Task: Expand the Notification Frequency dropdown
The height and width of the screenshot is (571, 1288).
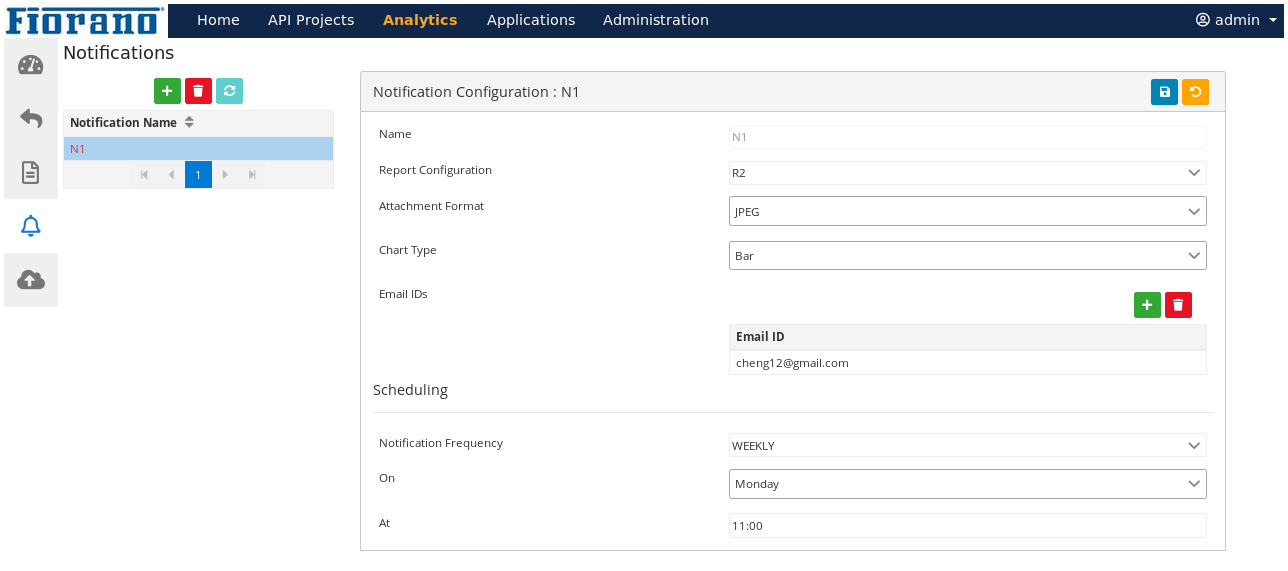Action: point(967,445)
